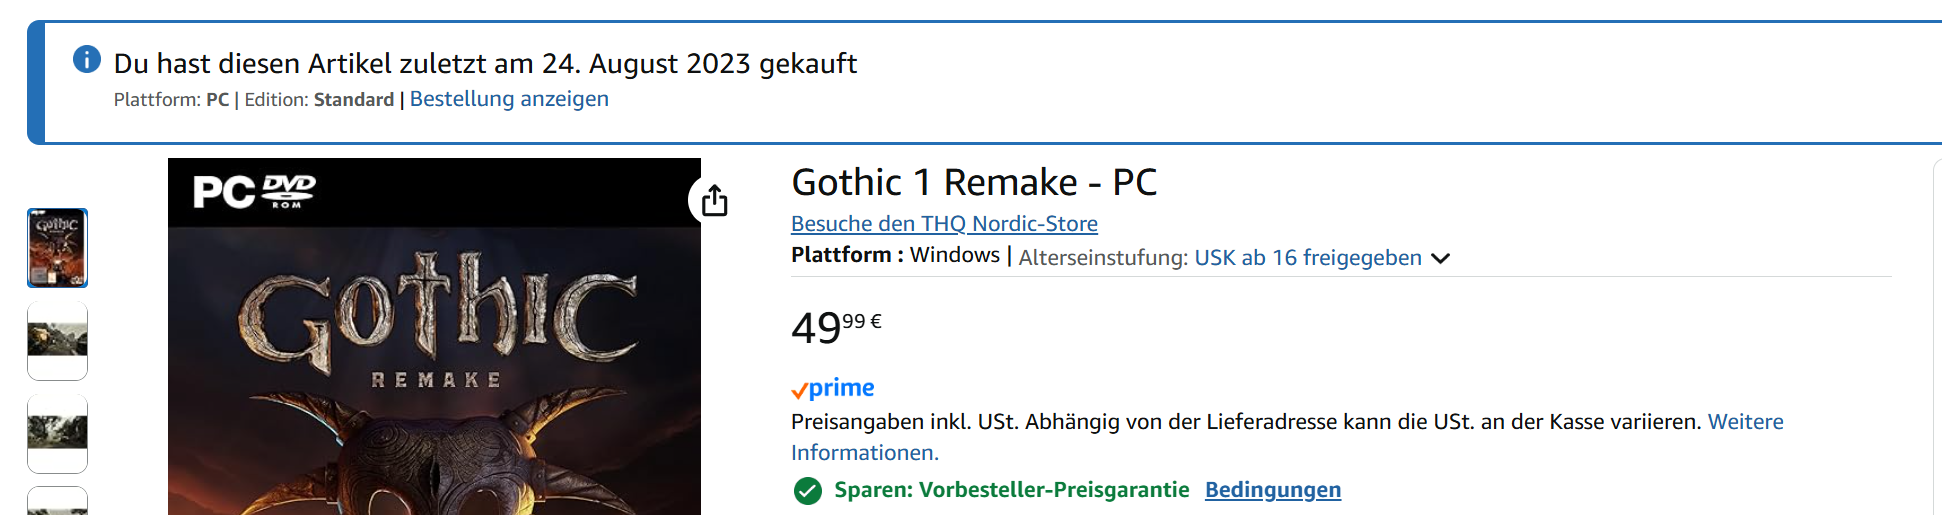Viewport: 1942px width, 515px height.
Task: Open the "Weitere Informationen" link
Action: point(1745,422)
